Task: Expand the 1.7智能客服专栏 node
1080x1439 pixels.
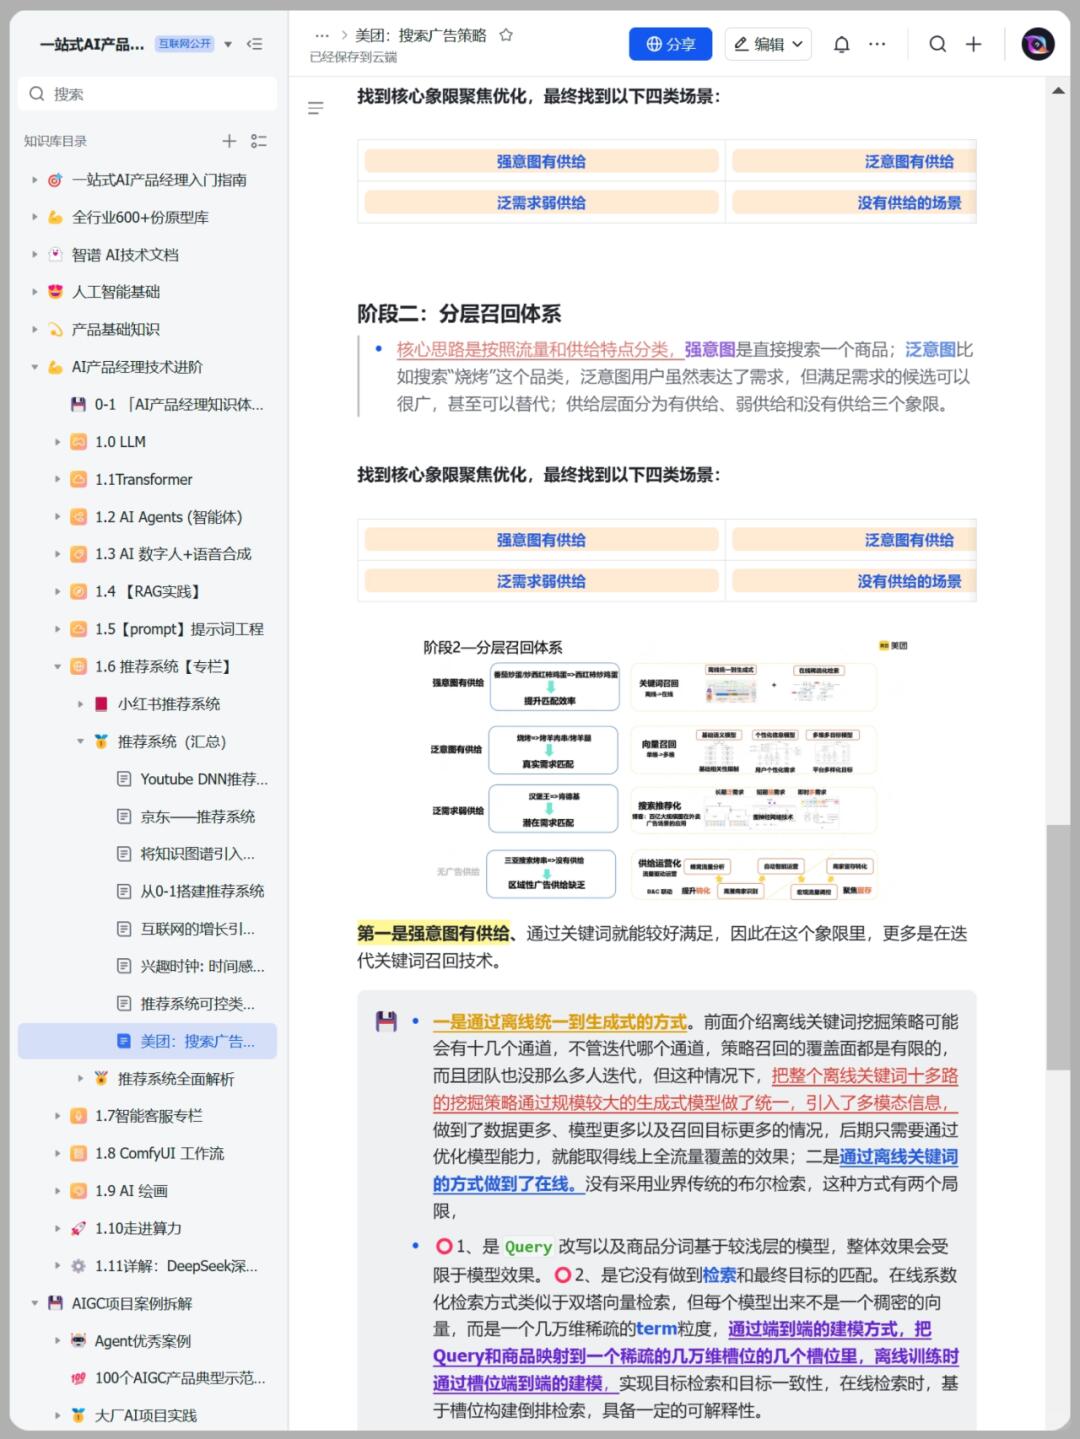Action: point(57,1116)
